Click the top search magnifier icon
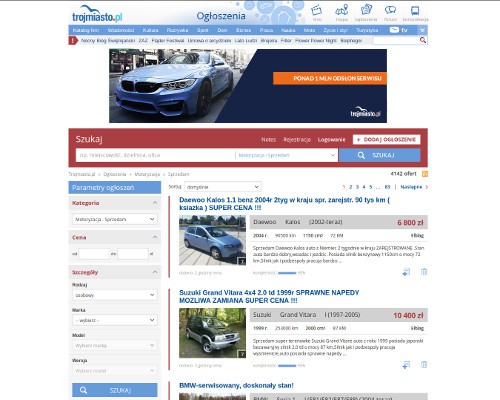The height and width of the screenshot is (400, 500). click(423, 40)
